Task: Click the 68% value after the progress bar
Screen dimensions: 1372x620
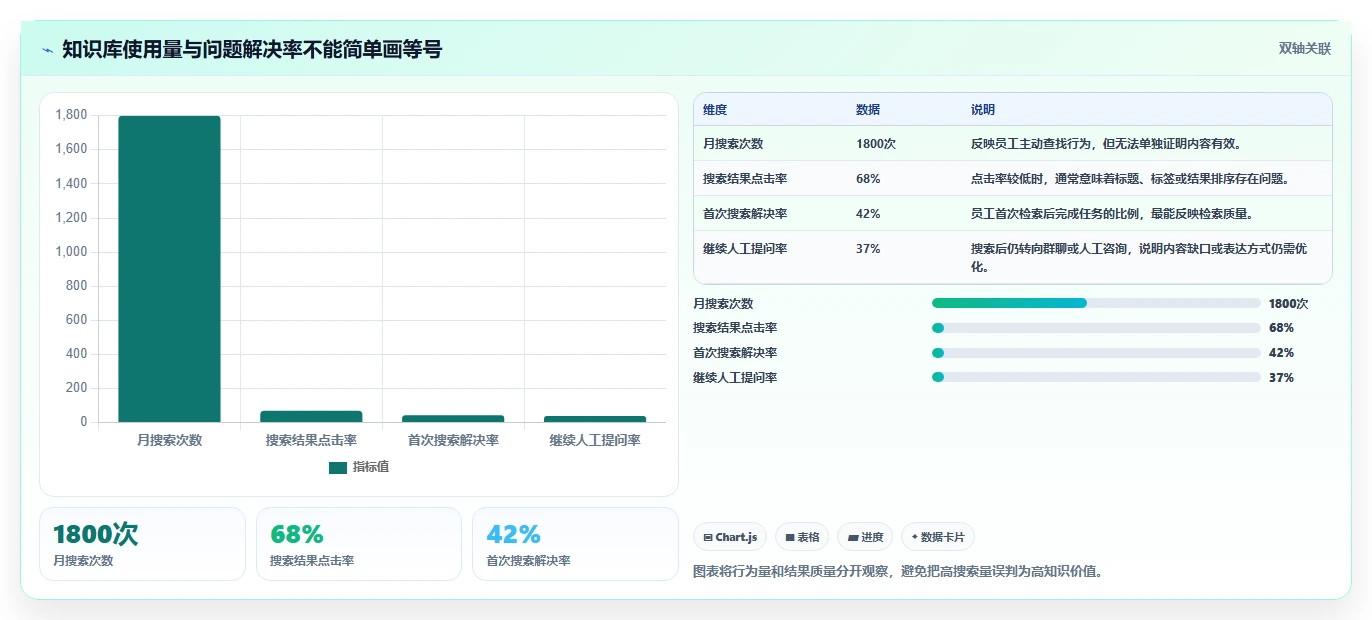Action: pos(1281,328)
